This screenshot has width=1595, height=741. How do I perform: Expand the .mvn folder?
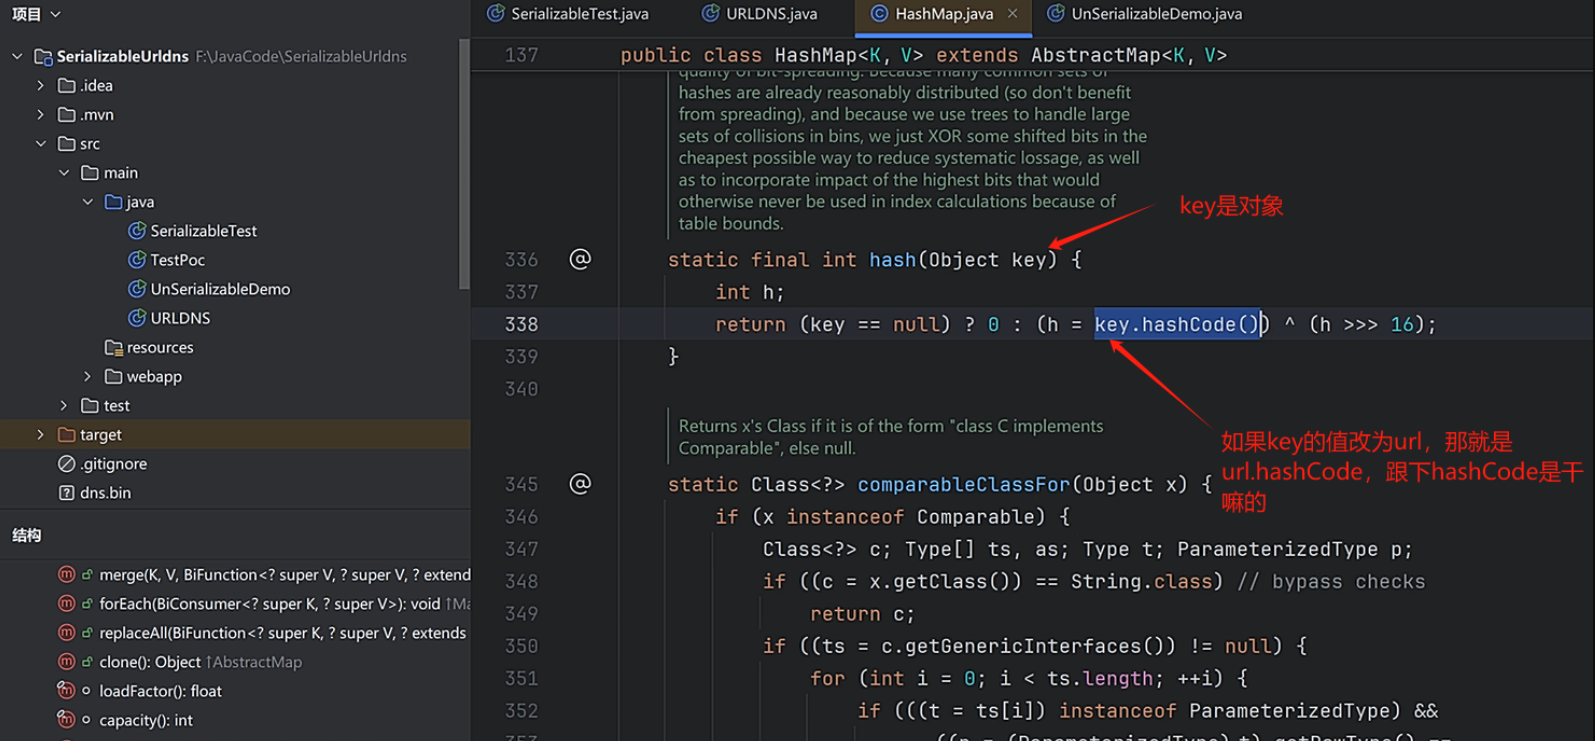click(41, 115)
